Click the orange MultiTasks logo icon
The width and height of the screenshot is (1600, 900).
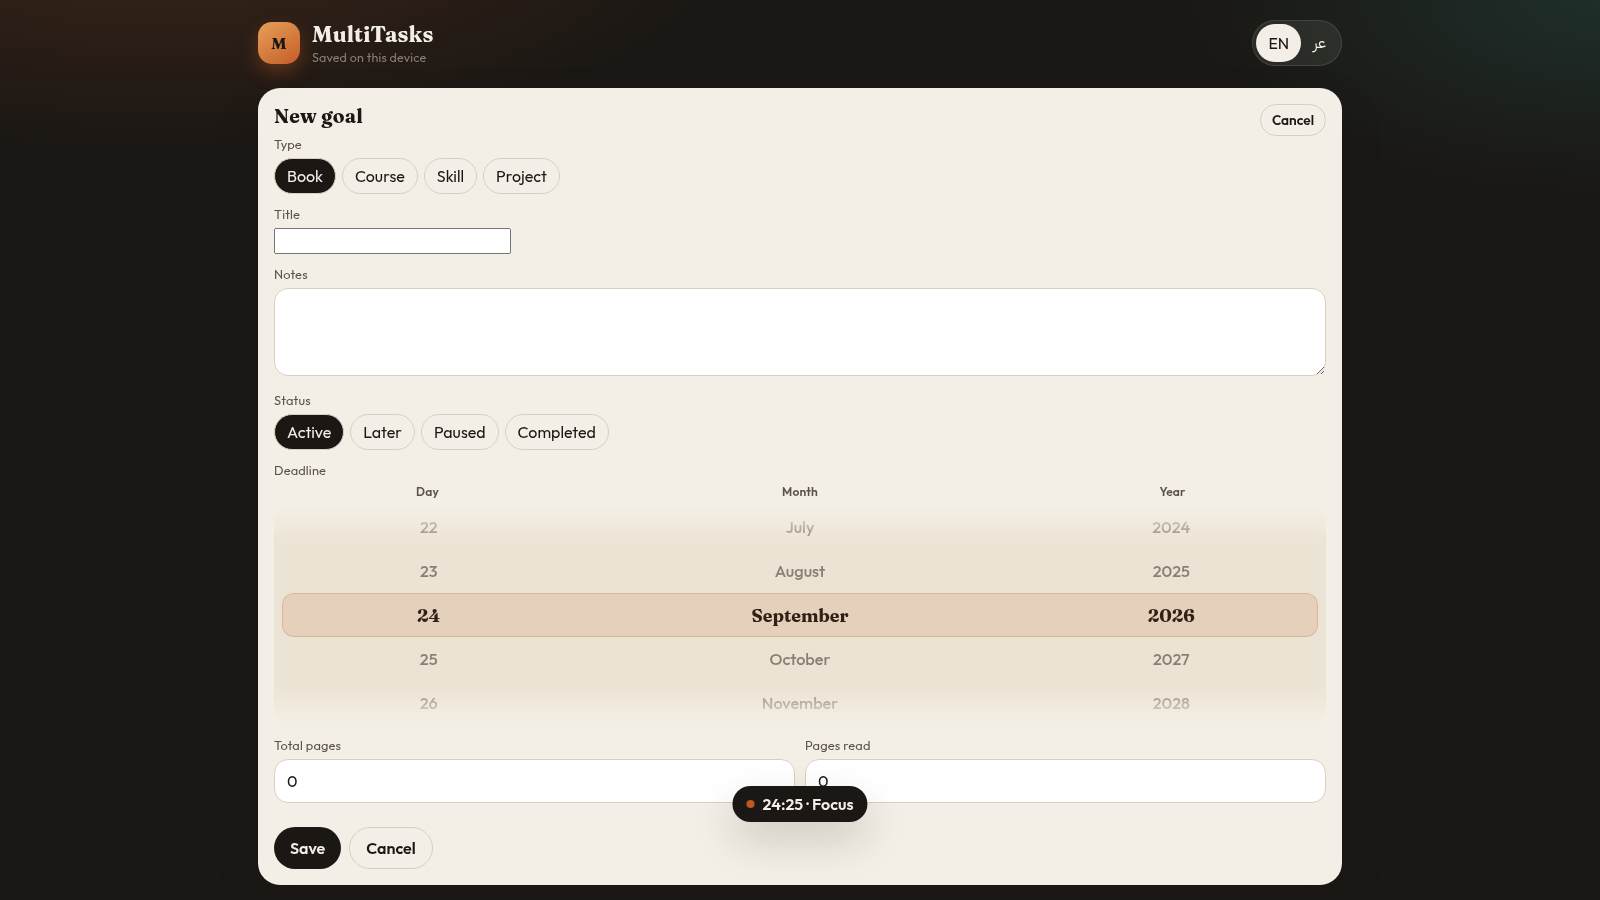click(x=279, y=43)
